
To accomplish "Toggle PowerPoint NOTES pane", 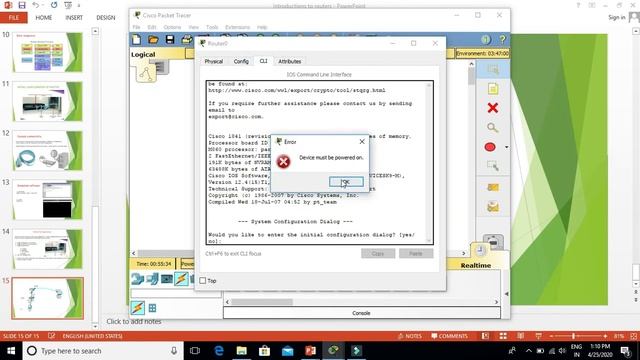I will (x=409, y=336).
